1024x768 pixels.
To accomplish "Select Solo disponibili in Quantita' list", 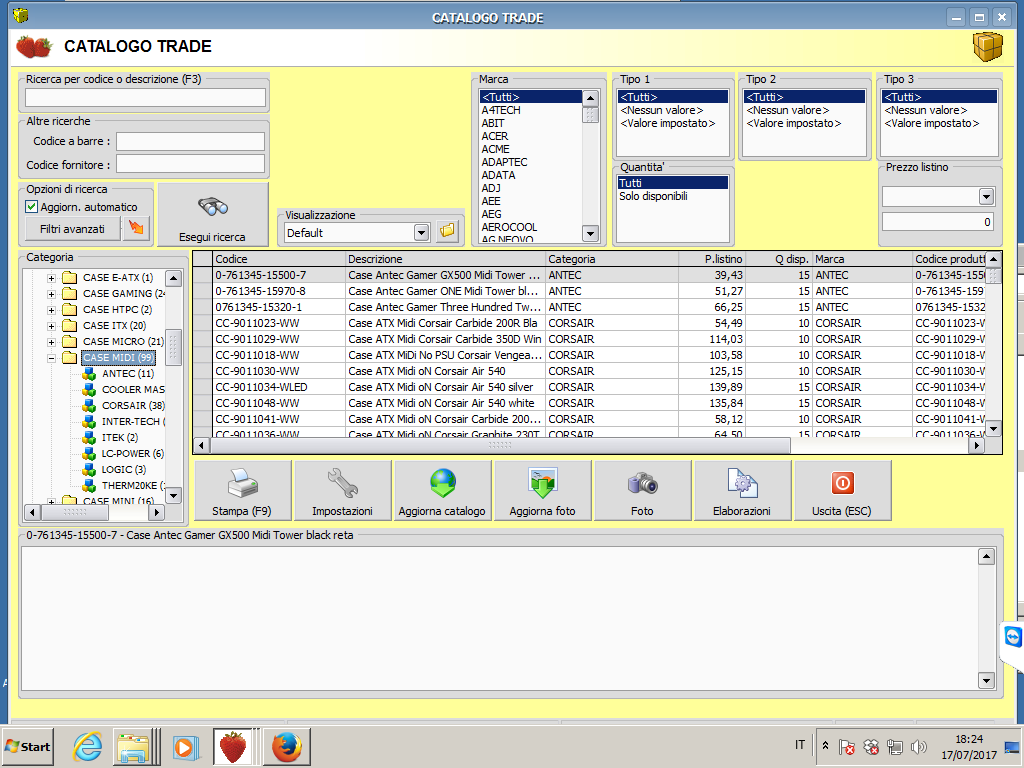I will tap(653, 197).
